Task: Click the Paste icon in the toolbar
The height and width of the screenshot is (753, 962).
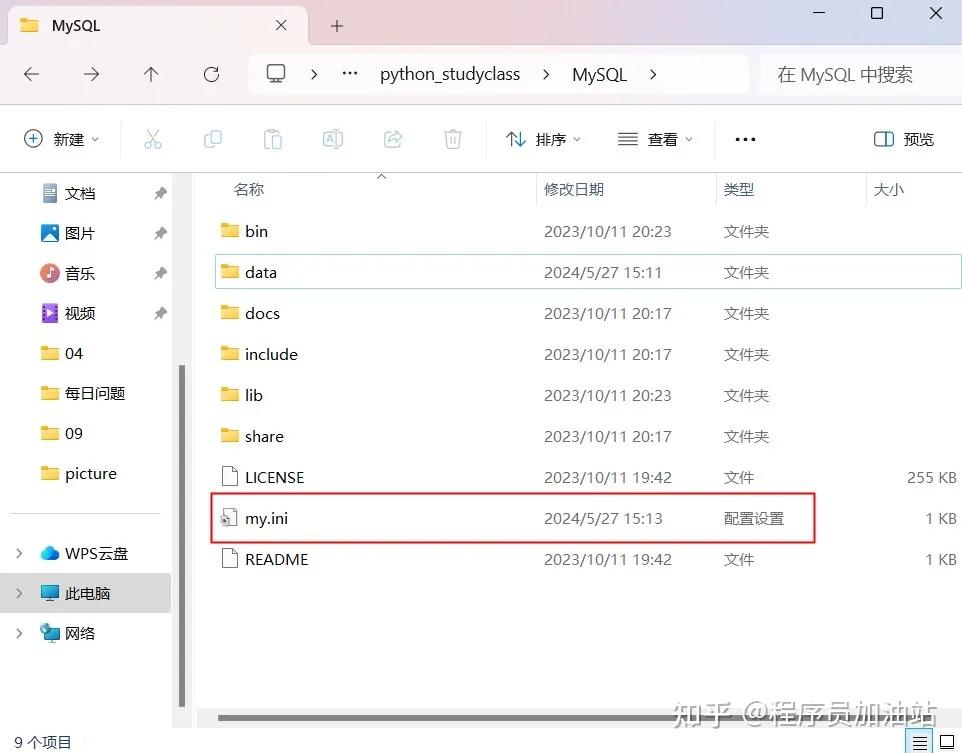Action: click(272, 139)
